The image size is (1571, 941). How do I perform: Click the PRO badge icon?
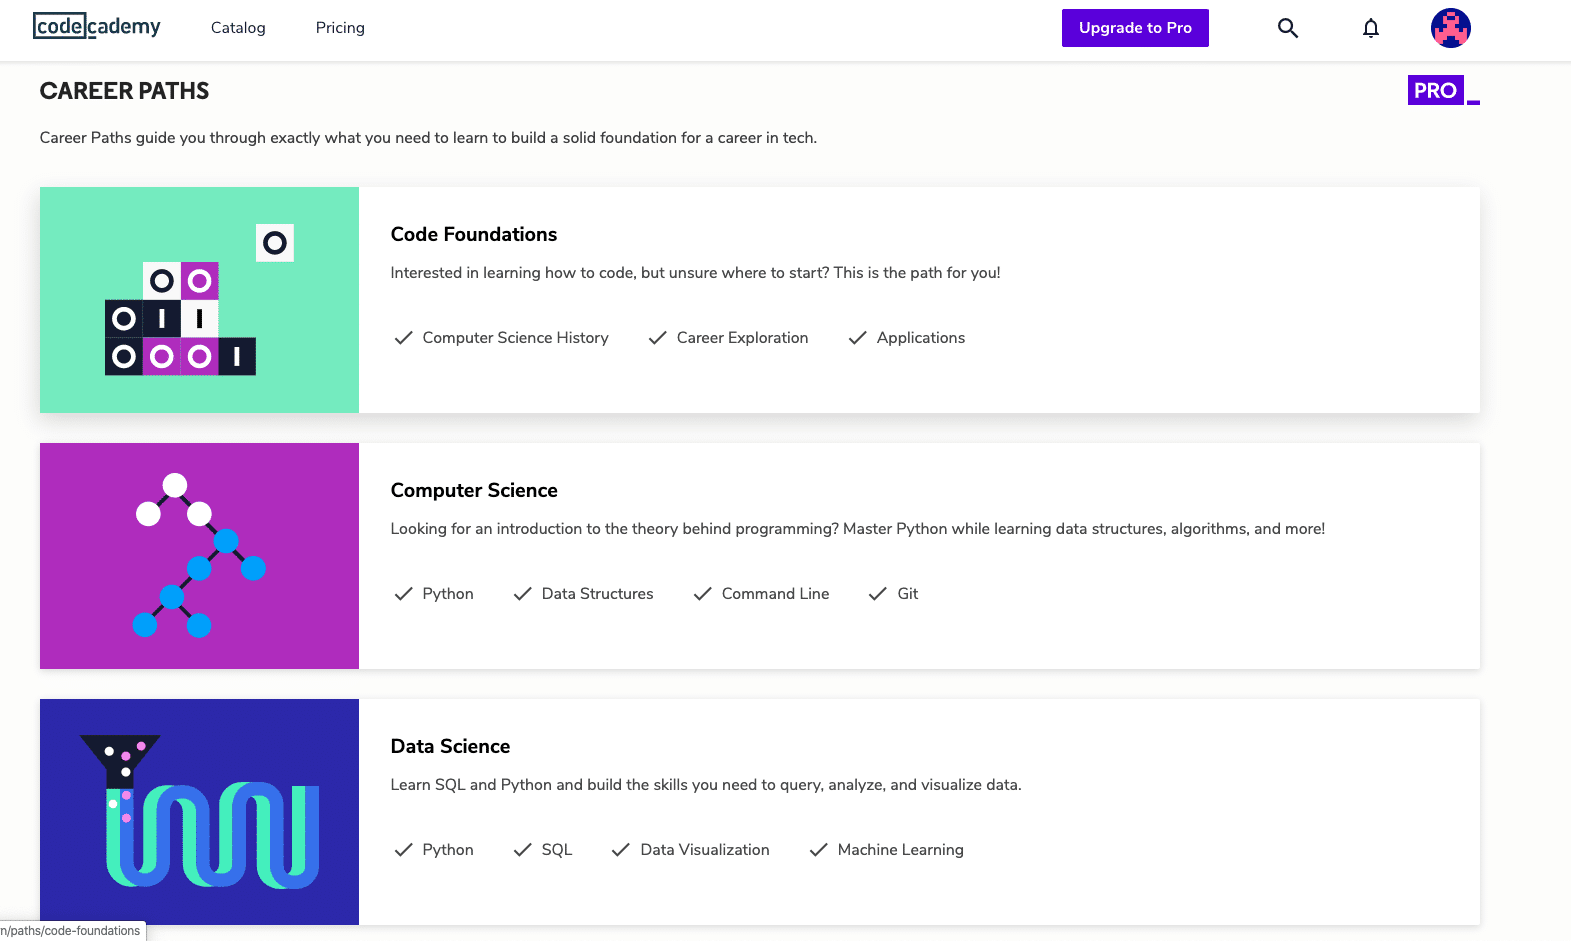tap(1436, 91)
